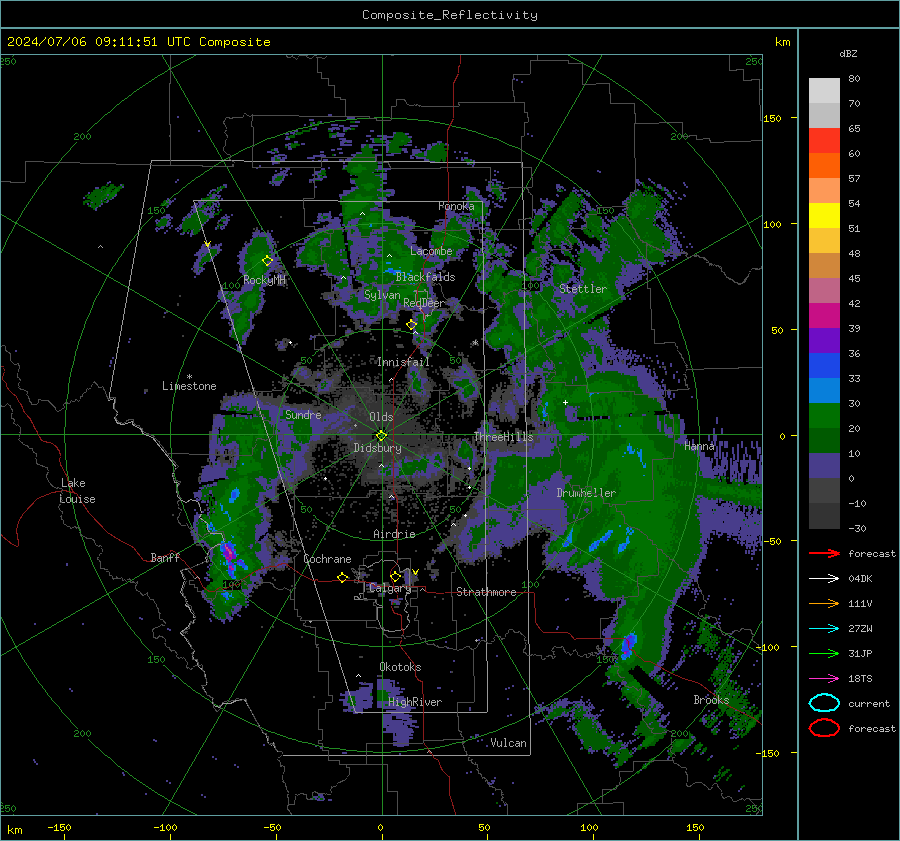Click the orange 111V arrow in legend
900x841 pixels.
click(x=824, y=603)
